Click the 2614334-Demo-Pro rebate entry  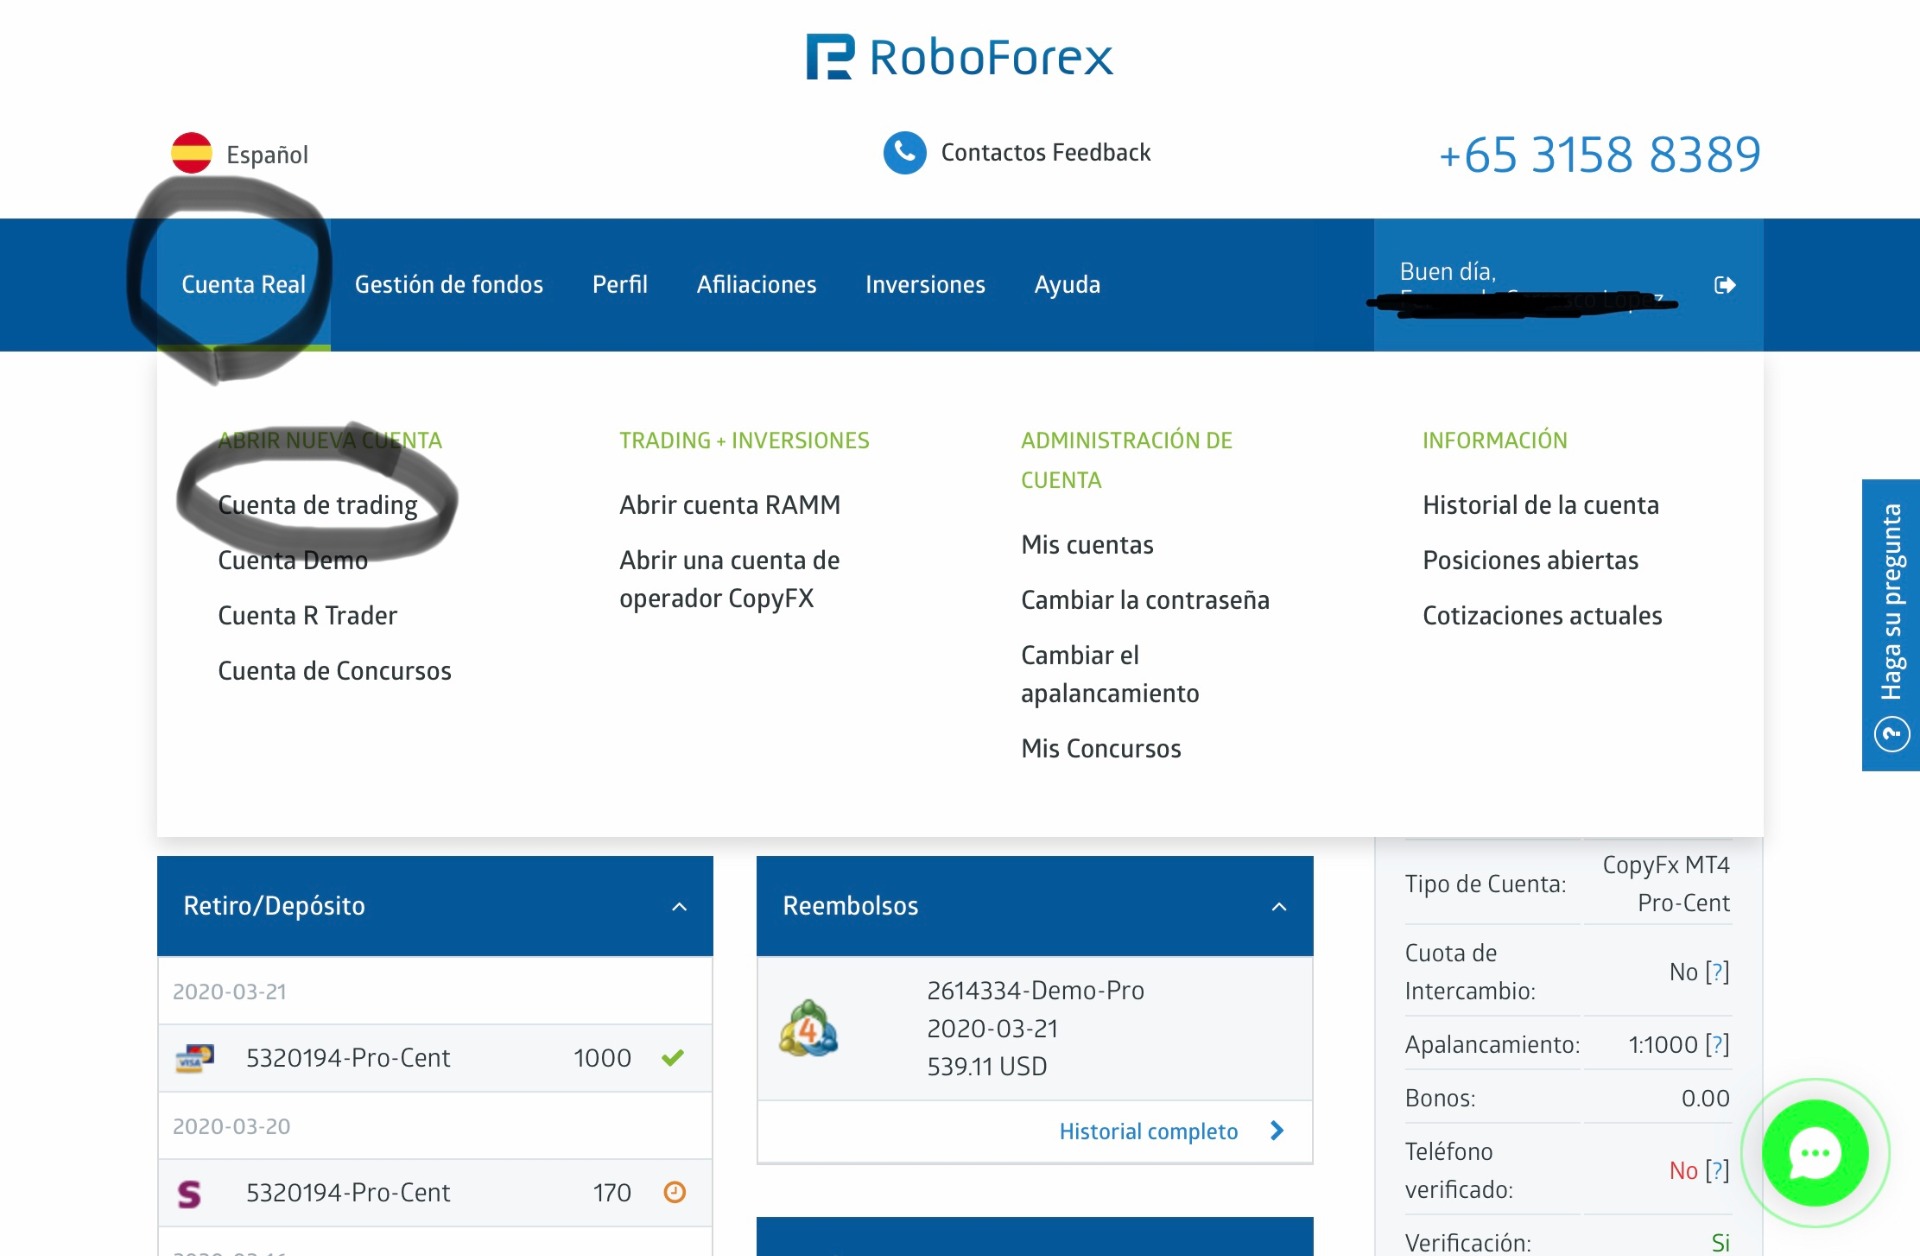(x=1035, y=1029)
